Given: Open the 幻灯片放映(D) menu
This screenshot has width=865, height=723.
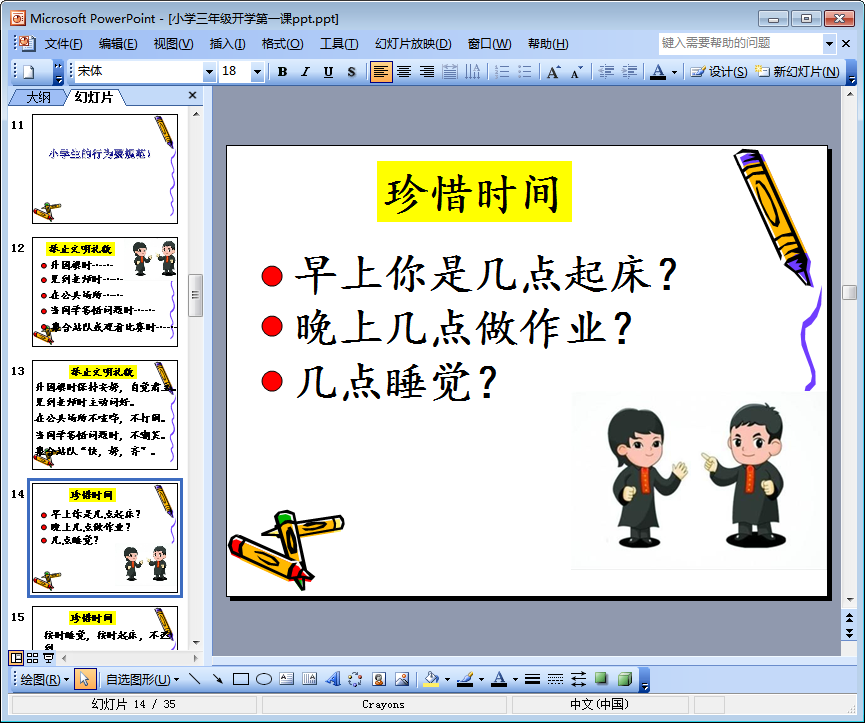Looking at the screenshot, I should pos(413,44).
